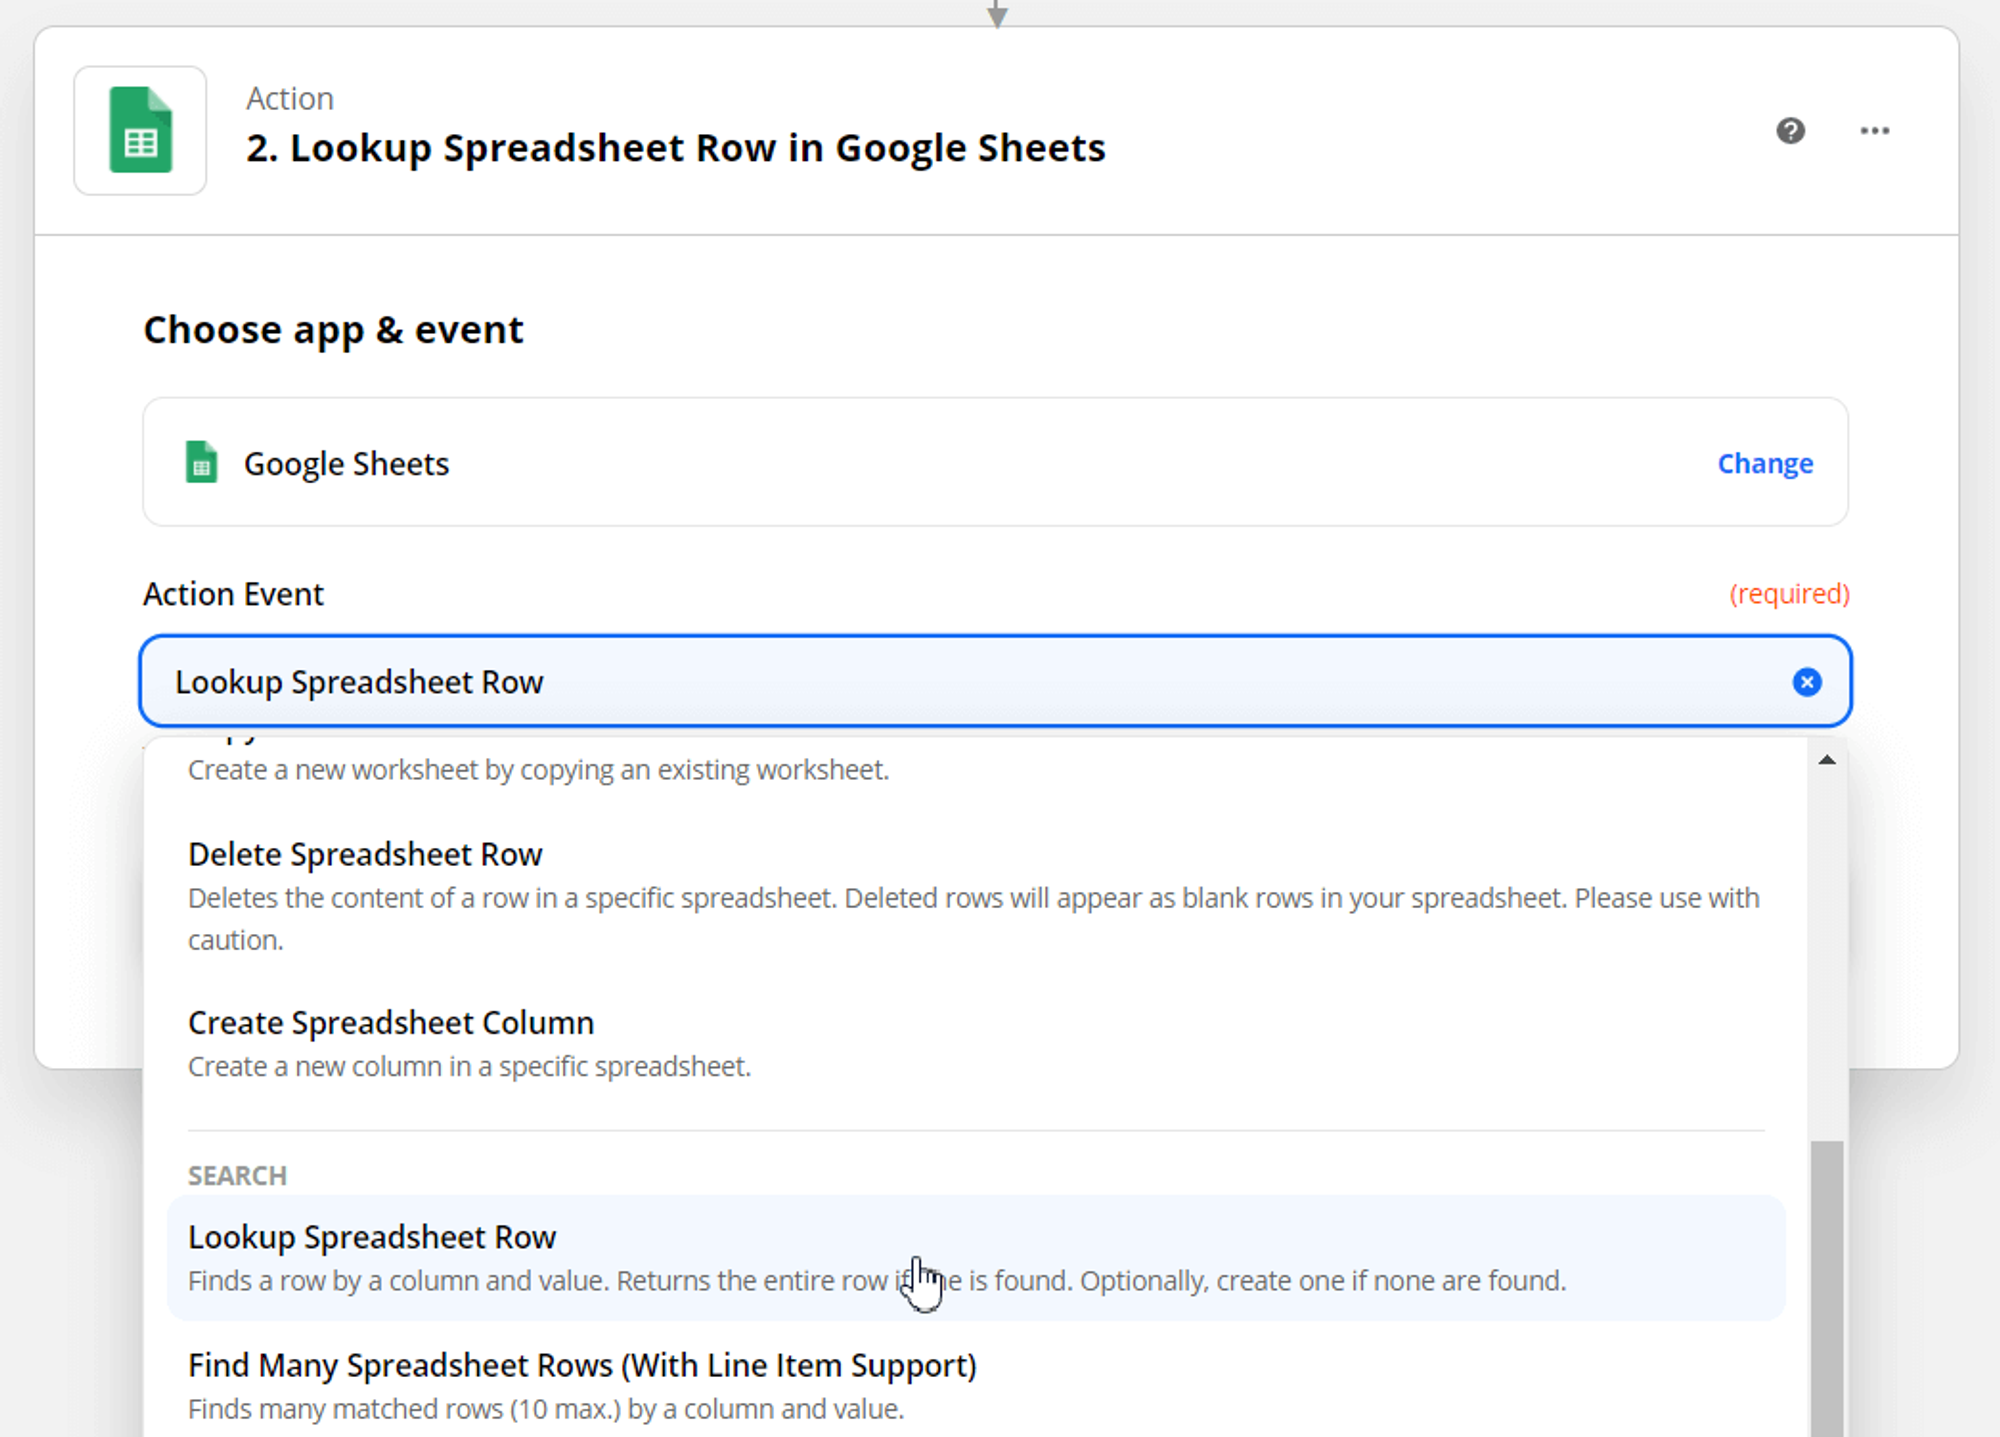Open the help question mark icon
This screenshot has height=1437, width=2000.
click(1790, 131)
